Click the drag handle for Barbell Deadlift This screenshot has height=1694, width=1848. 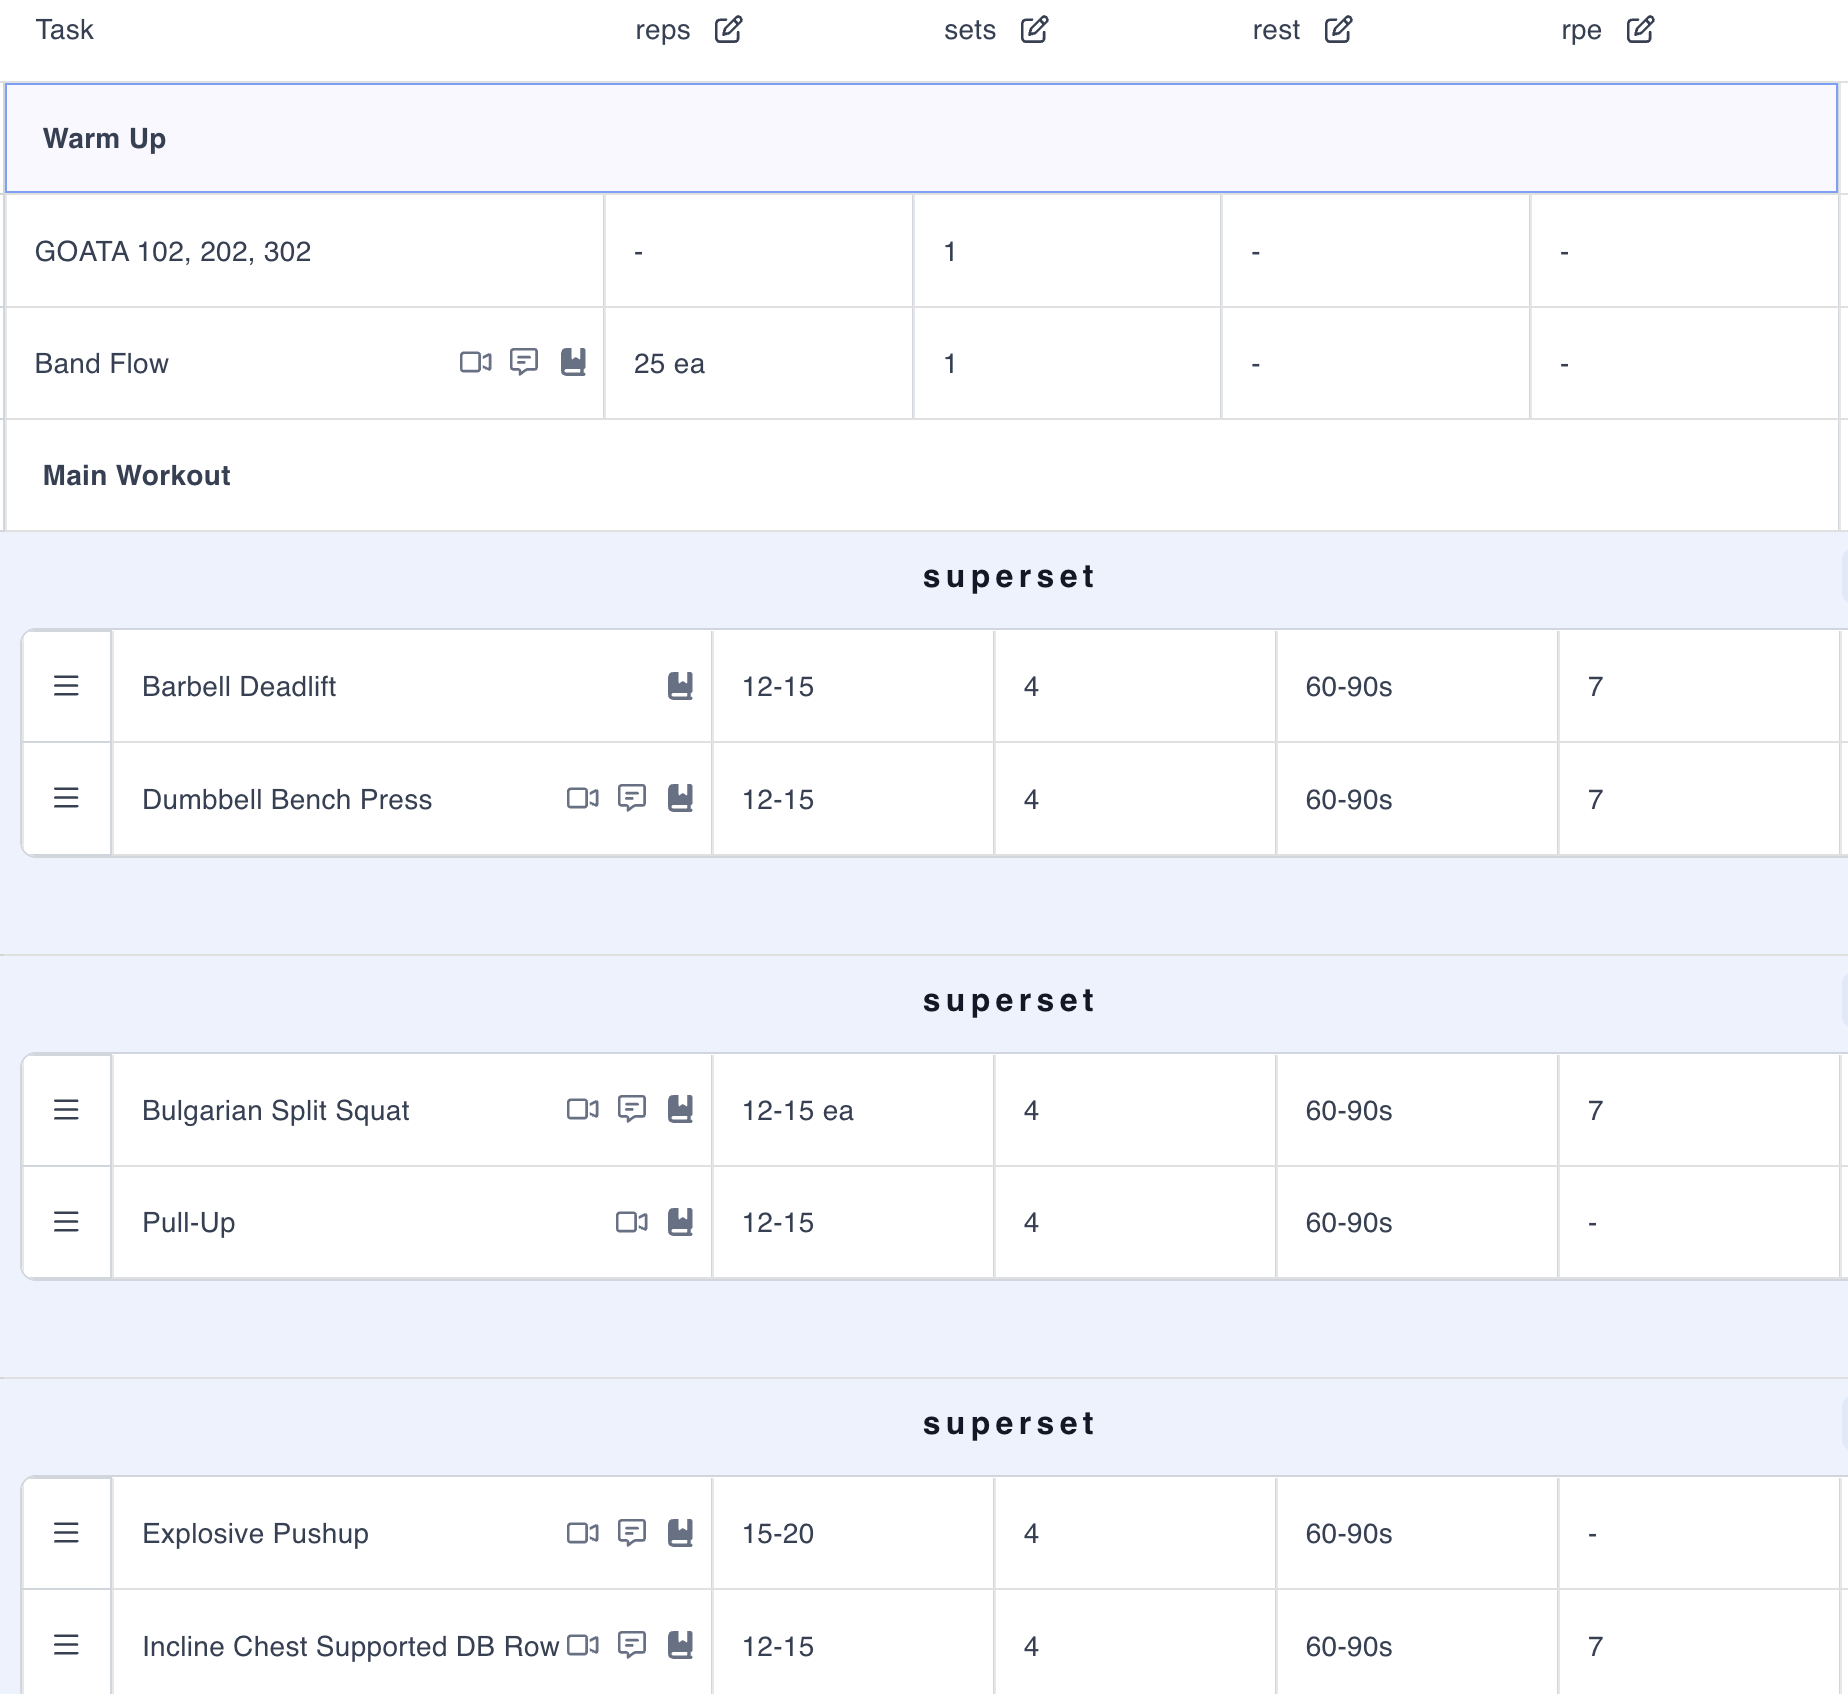click(x=66, y=686)
